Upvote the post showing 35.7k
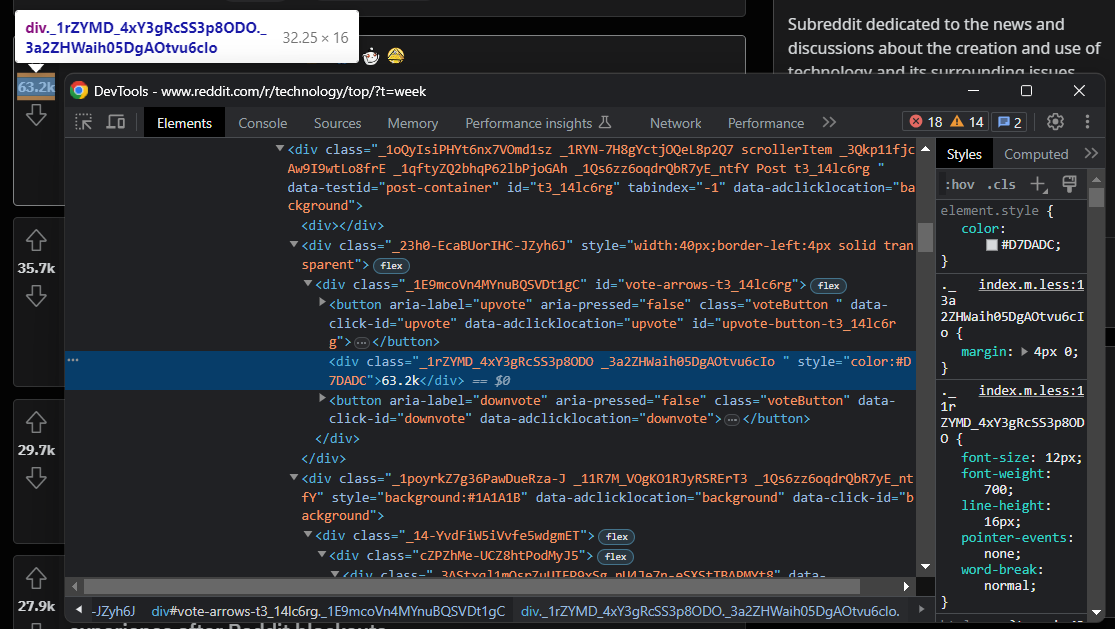This screenshot has width=1115, height=629. click(x=36, y=241)
